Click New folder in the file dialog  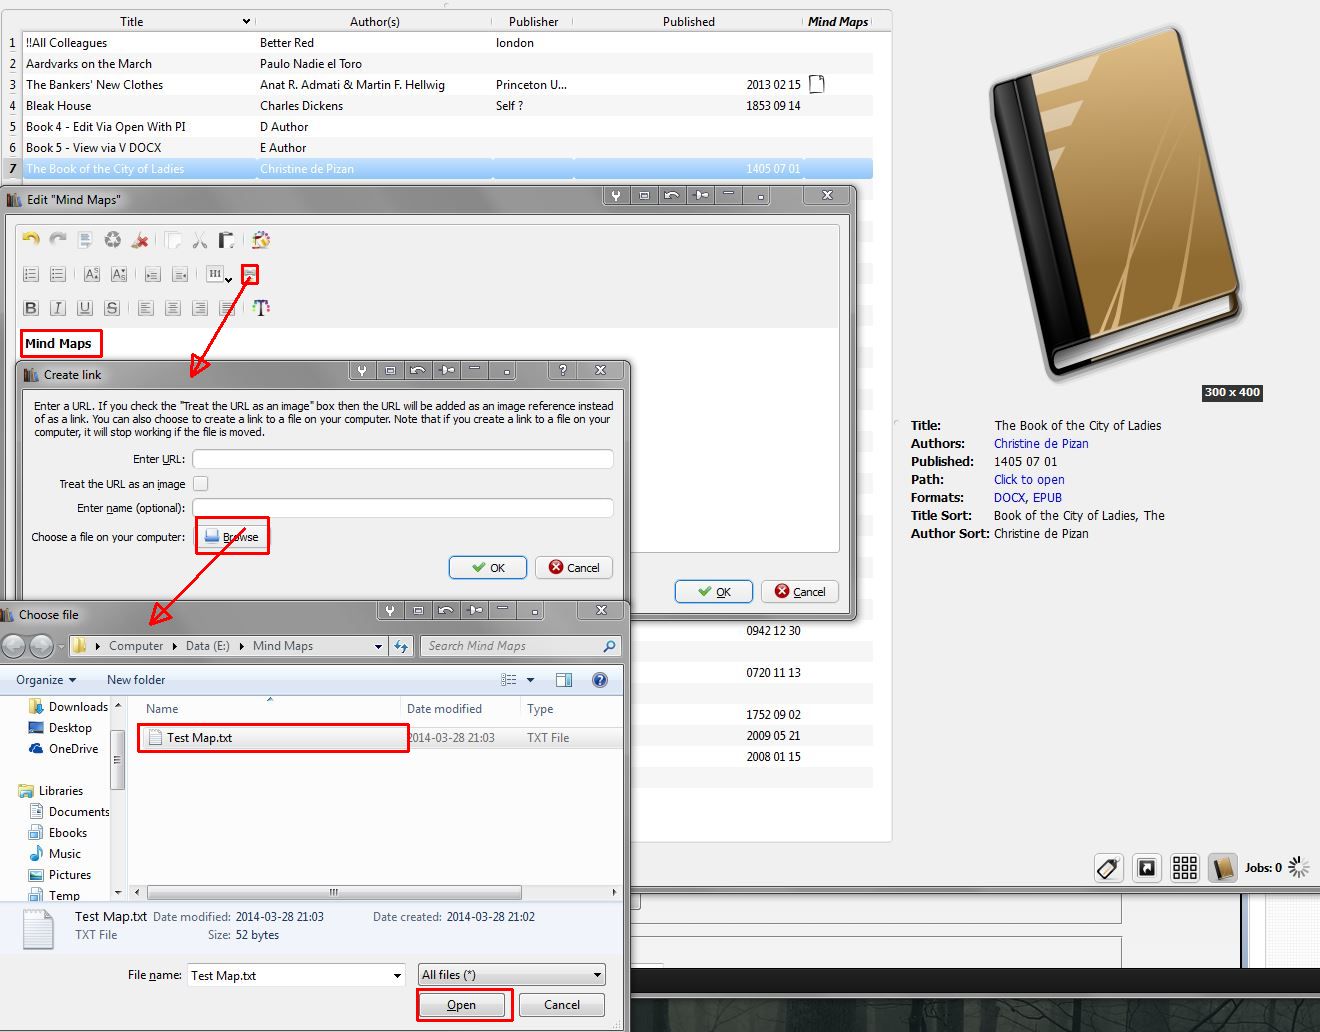136,680
